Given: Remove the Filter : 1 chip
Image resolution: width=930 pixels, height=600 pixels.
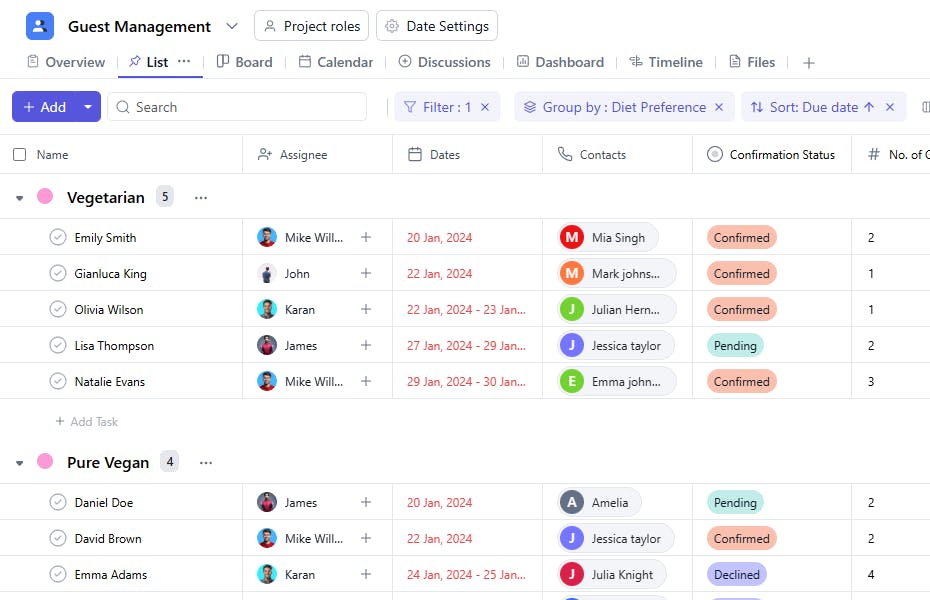Looking at the screenshot, I should coord(485,107).
